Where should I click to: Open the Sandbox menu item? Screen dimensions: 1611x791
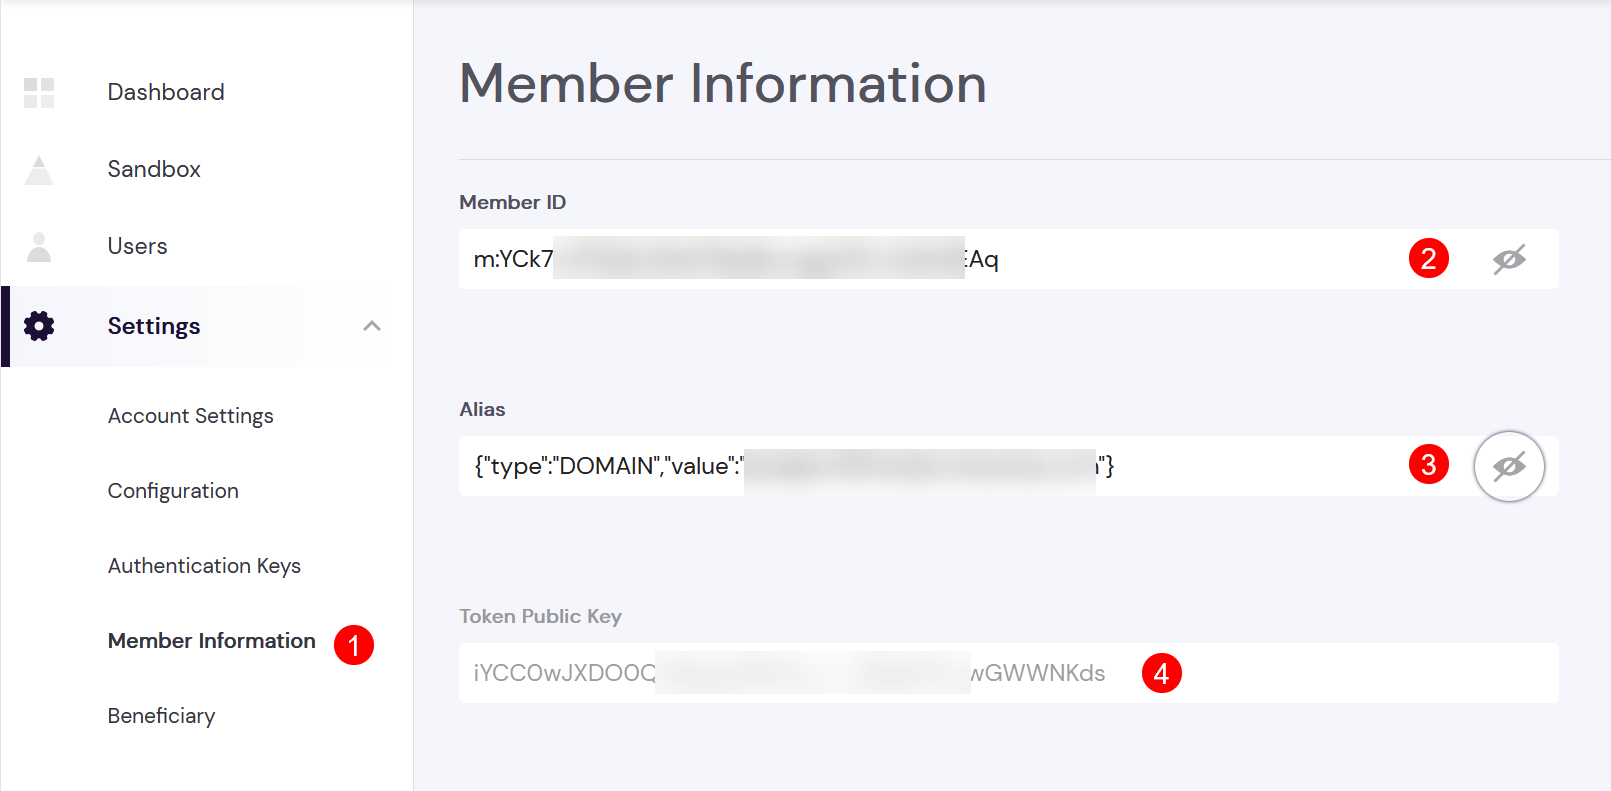(154, 169)
